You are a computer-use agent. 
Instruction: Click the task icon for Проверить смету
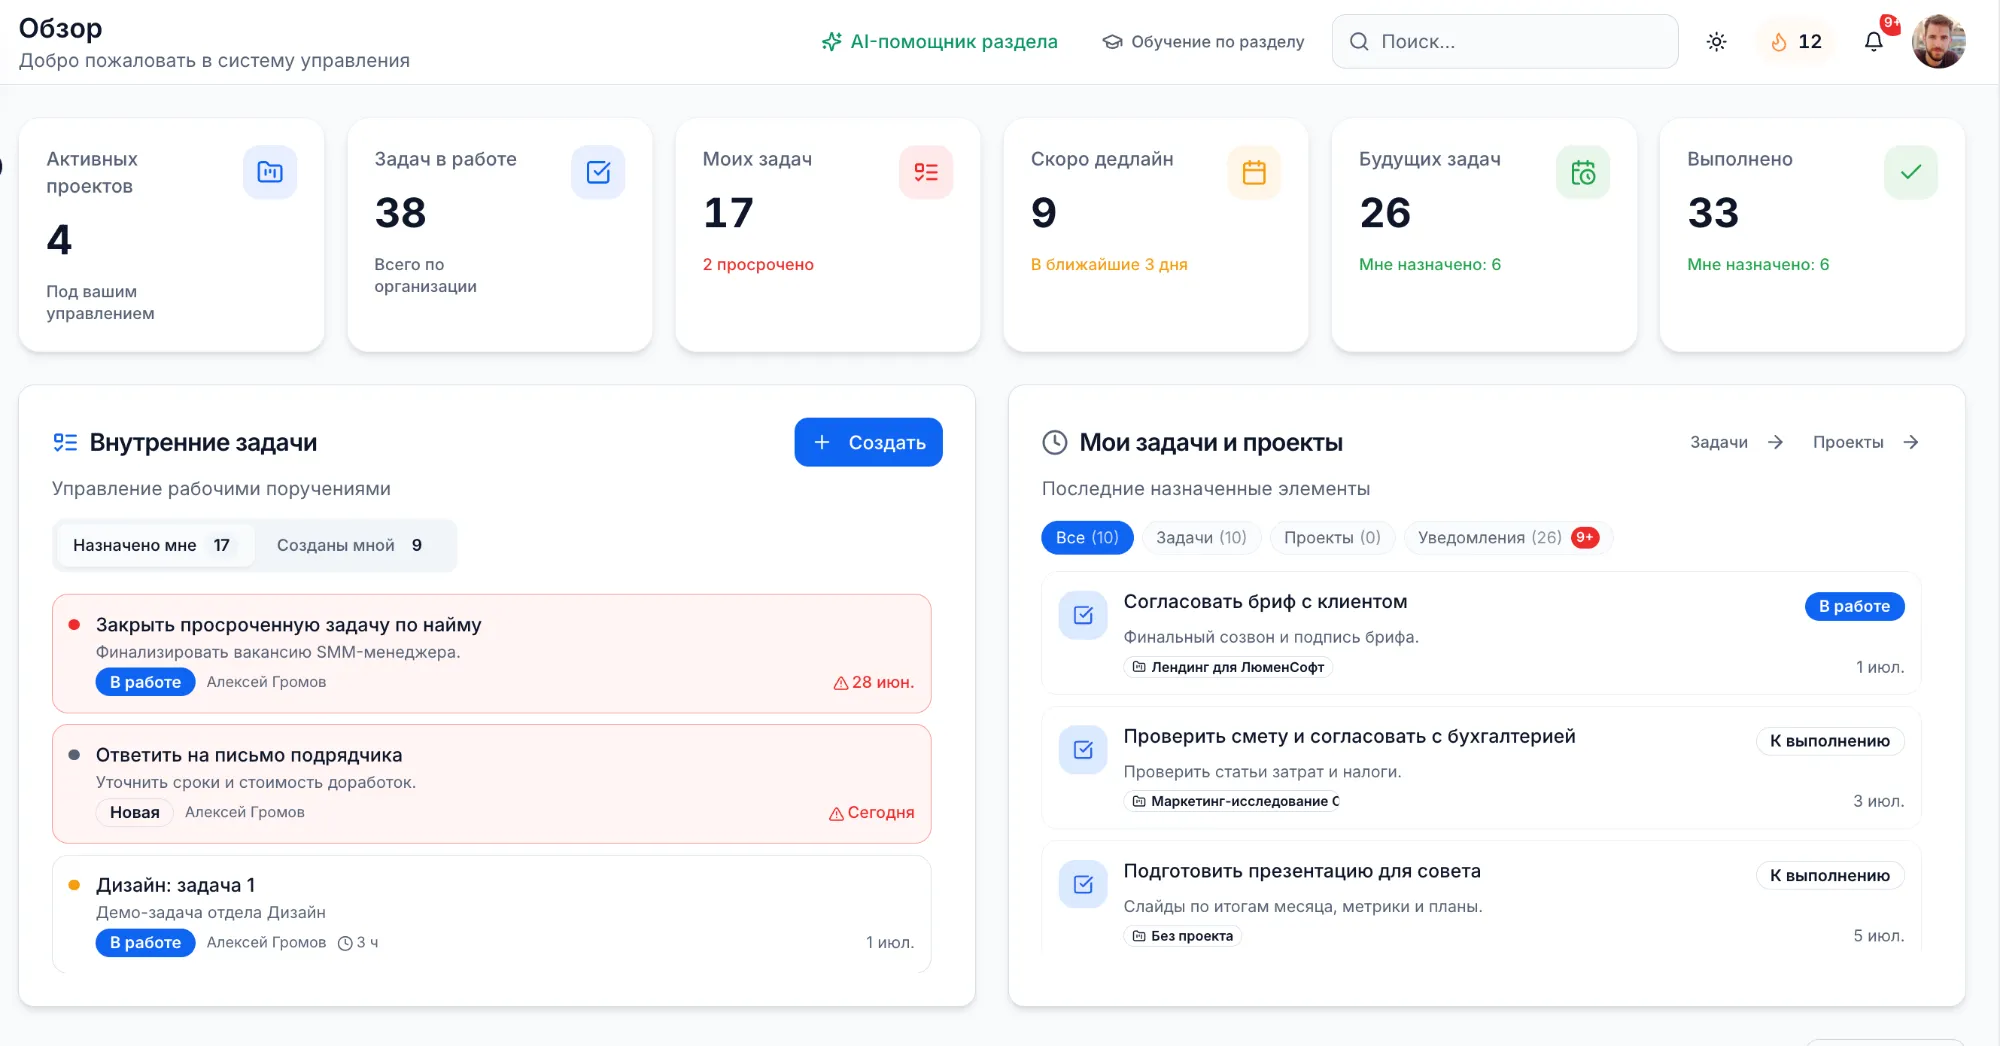click(x=1083, y=750)
